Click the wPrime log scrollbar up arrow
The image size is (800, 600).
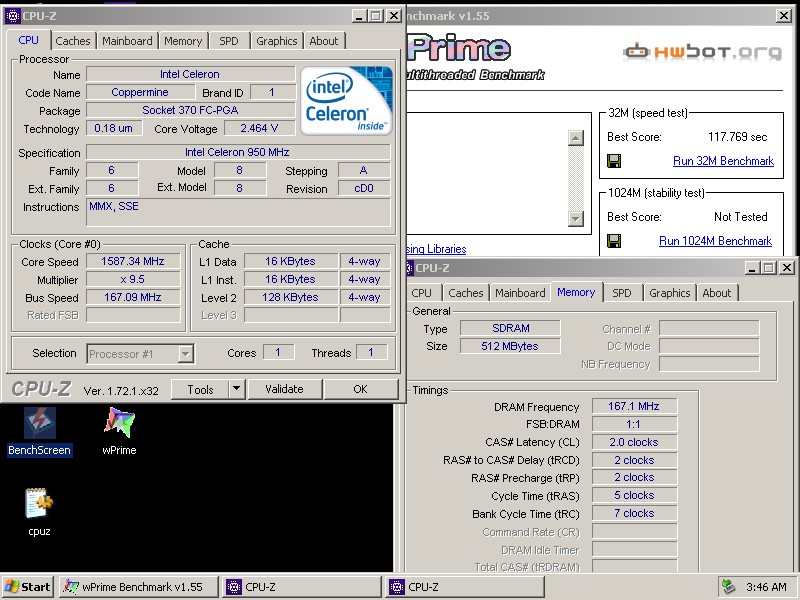[x=576, y=138]
